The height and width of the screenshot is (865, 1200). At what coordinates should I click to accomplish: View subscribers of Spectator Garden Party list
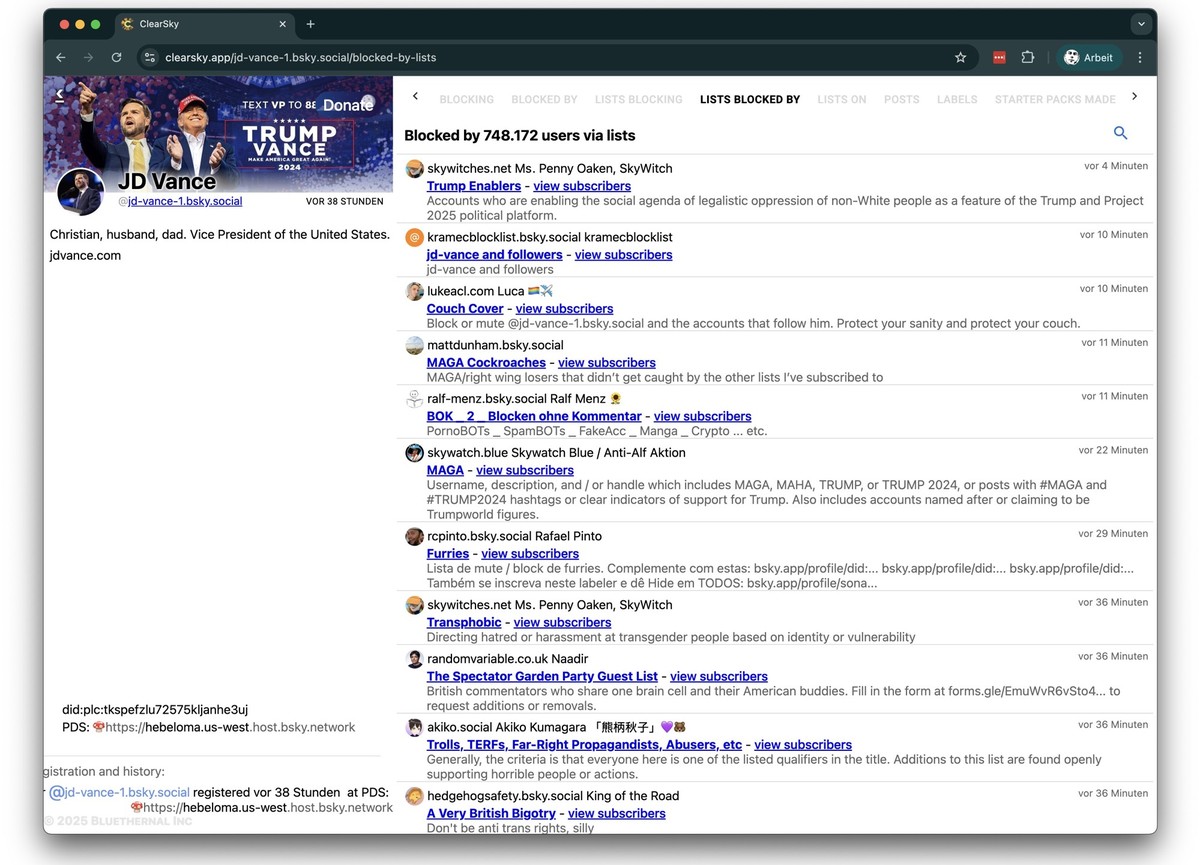(719, 677)
